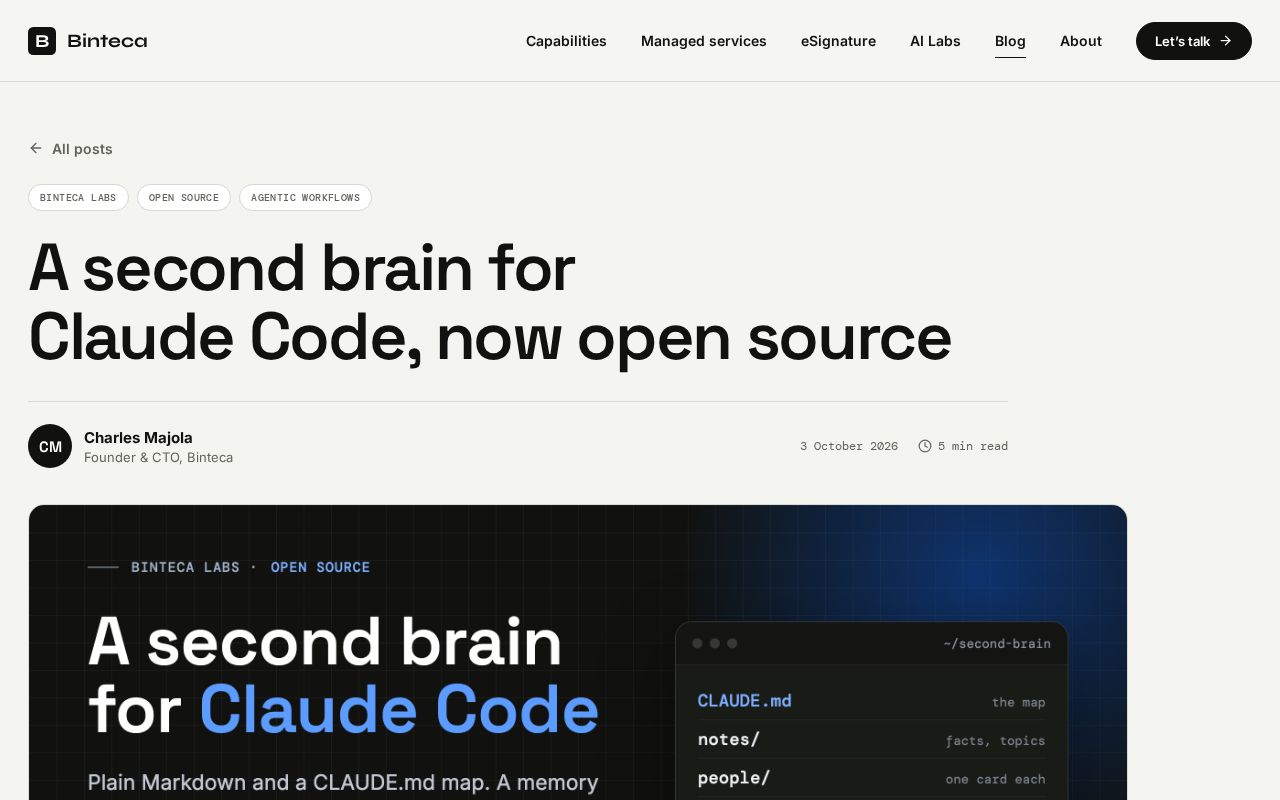Click the people/ folder row

click(x=871, y=778)
